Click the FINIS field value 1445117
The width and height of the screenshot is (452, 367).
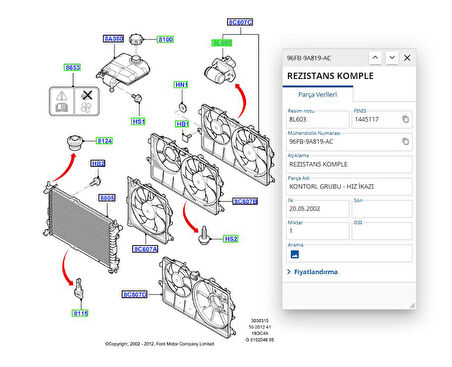tap(367, 119)
